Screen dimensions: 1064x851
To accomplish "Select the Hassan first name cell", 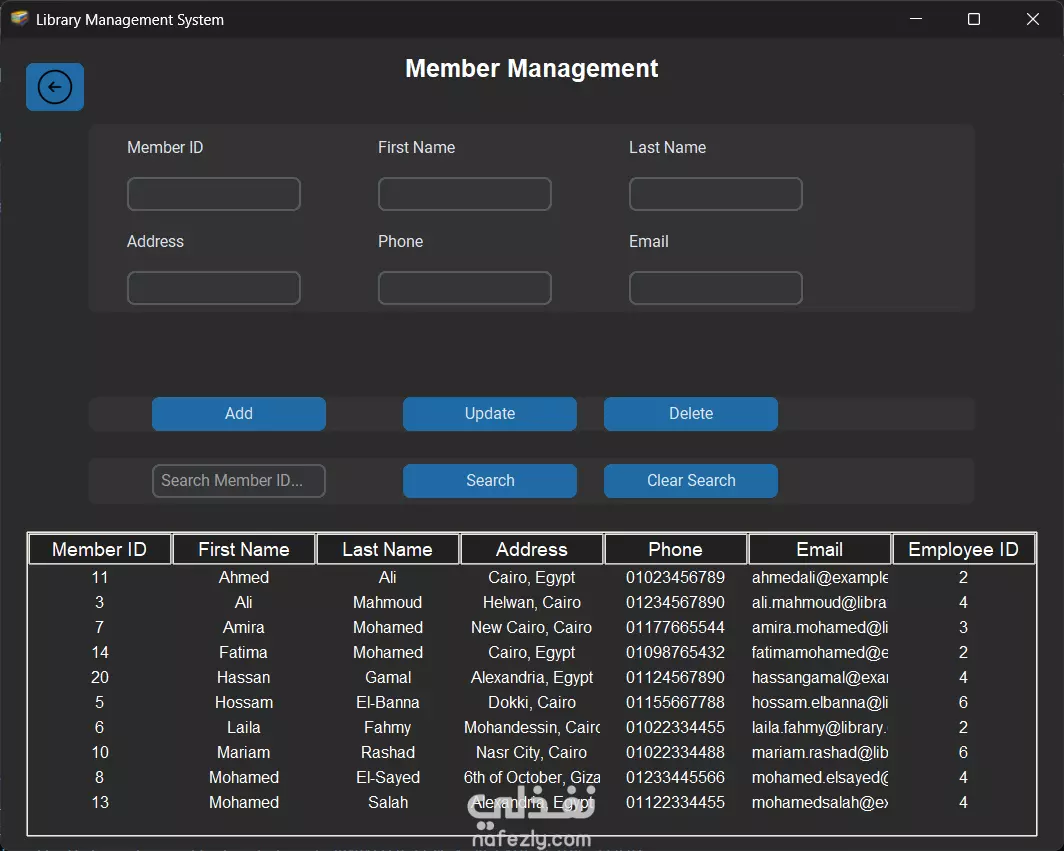I will (x=244, y=677).
